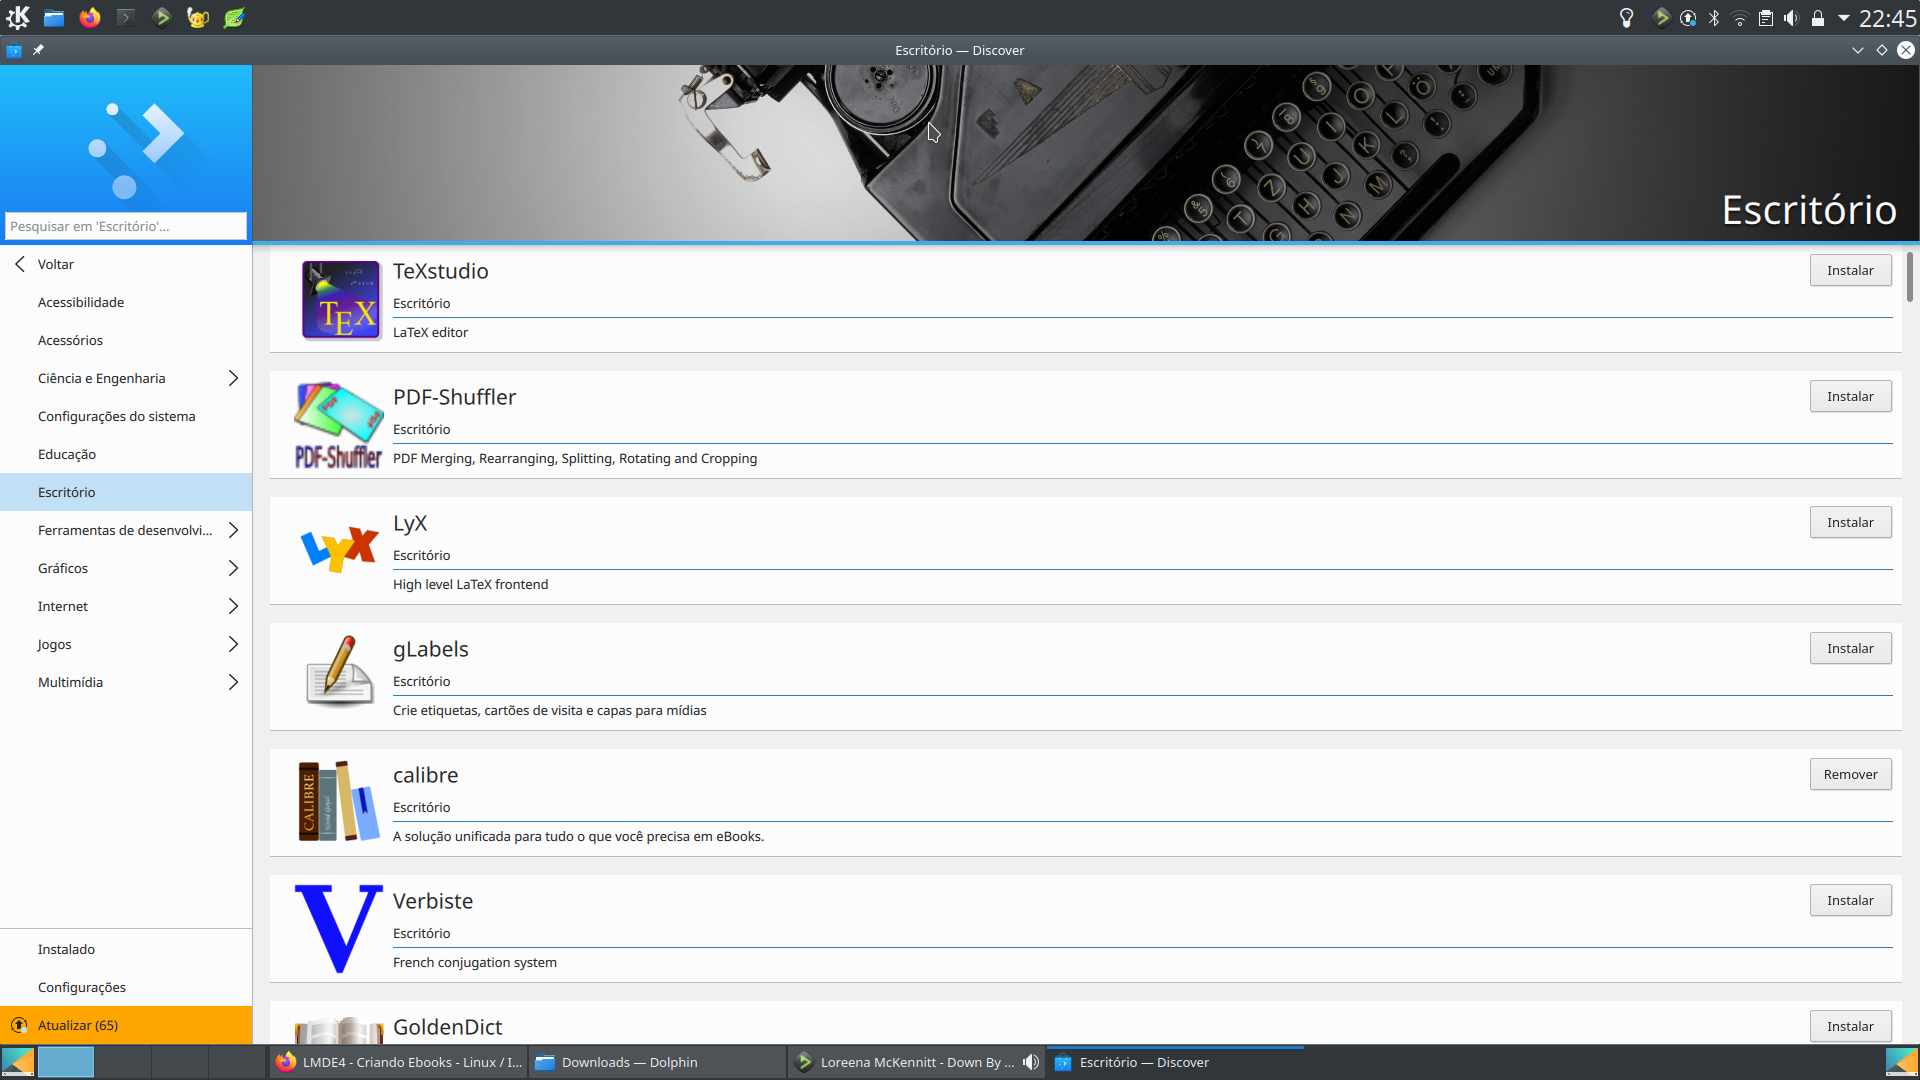Select the Escritório category

[x=126, y=492]
